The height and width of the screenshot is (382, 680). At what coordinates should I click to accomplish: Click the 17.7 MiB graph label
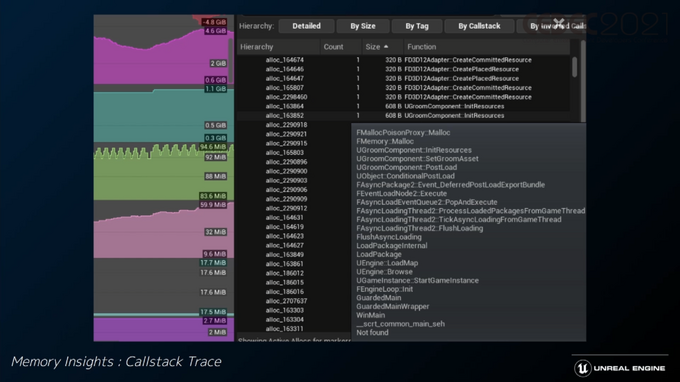pyautogui.click(x=213, y=263)
